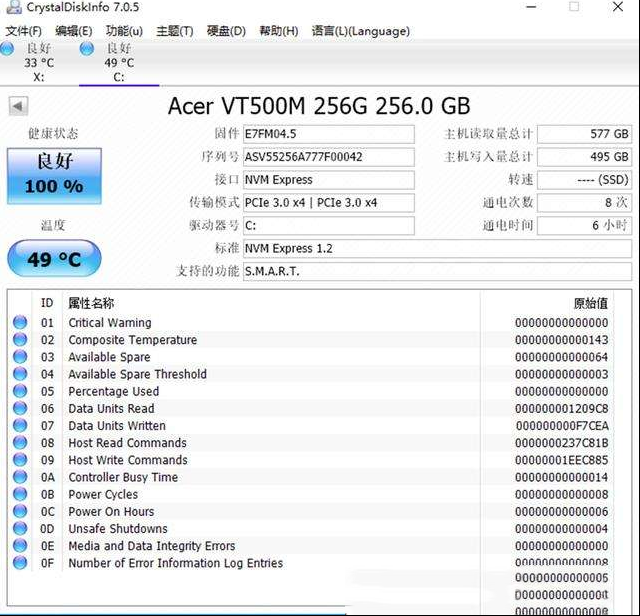
Task: Click the status icon for Percentage Used
Action: click(x=20, y=391)
